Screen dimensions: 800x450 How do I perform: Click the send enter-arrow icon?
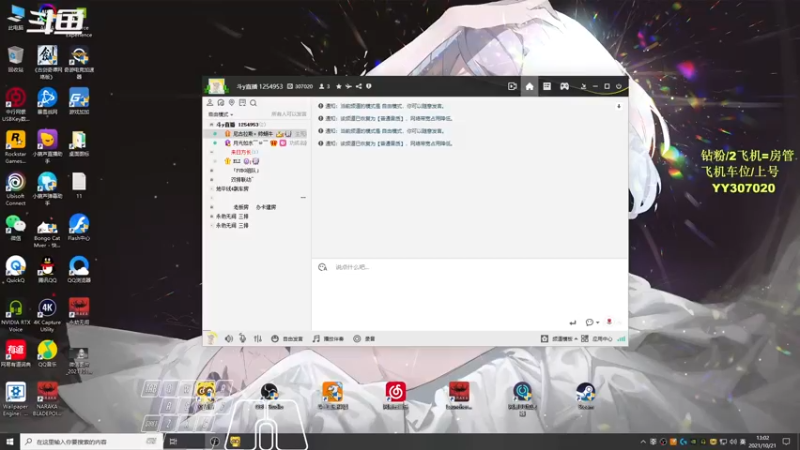(572, 322)
